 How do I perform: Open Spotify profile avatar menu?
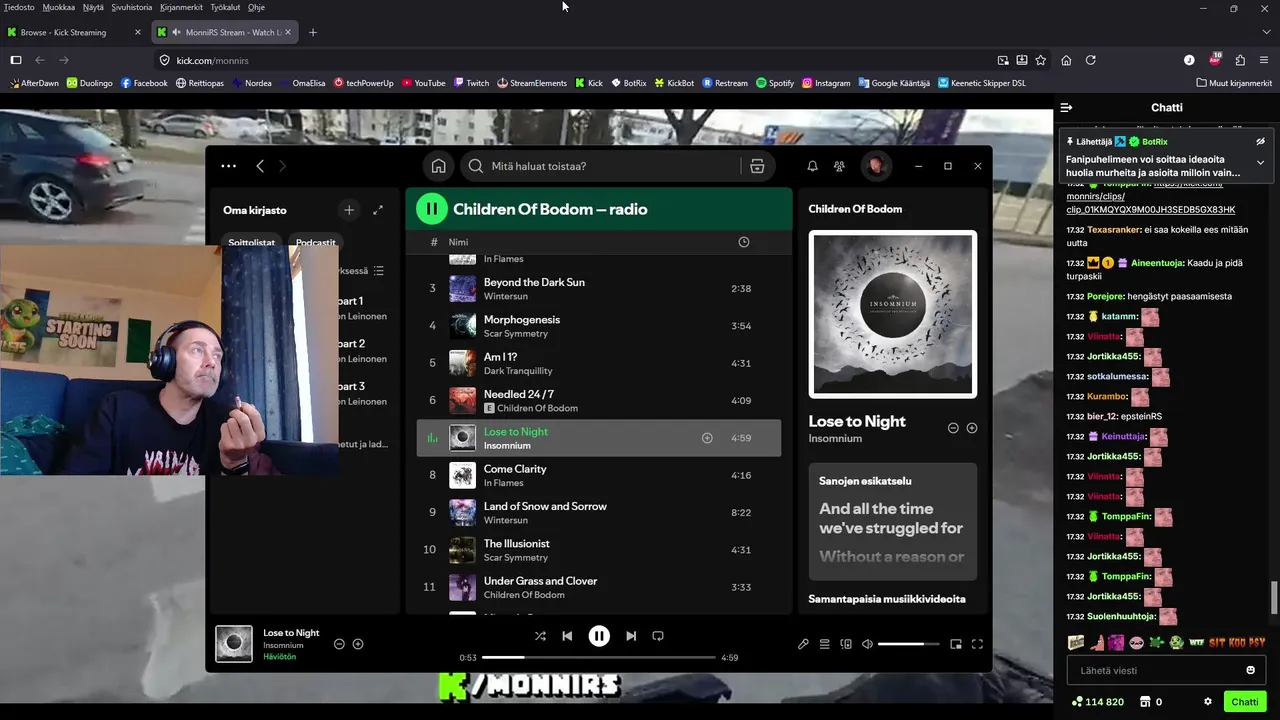[876, 166]
